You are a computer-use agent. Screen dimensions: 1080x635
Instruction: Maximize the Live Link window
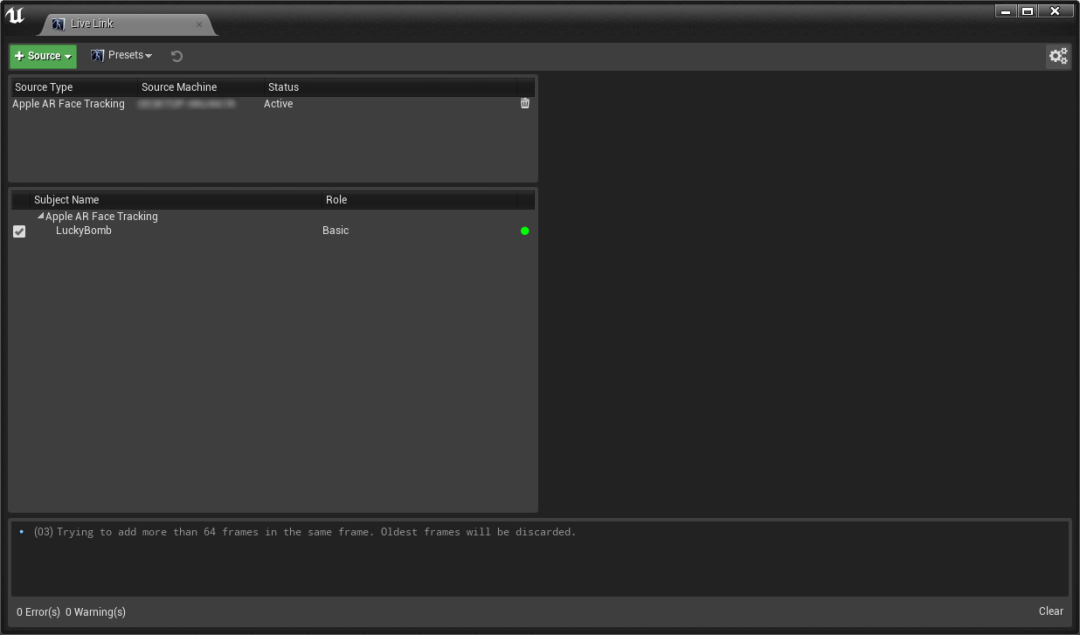[1027, 11]
